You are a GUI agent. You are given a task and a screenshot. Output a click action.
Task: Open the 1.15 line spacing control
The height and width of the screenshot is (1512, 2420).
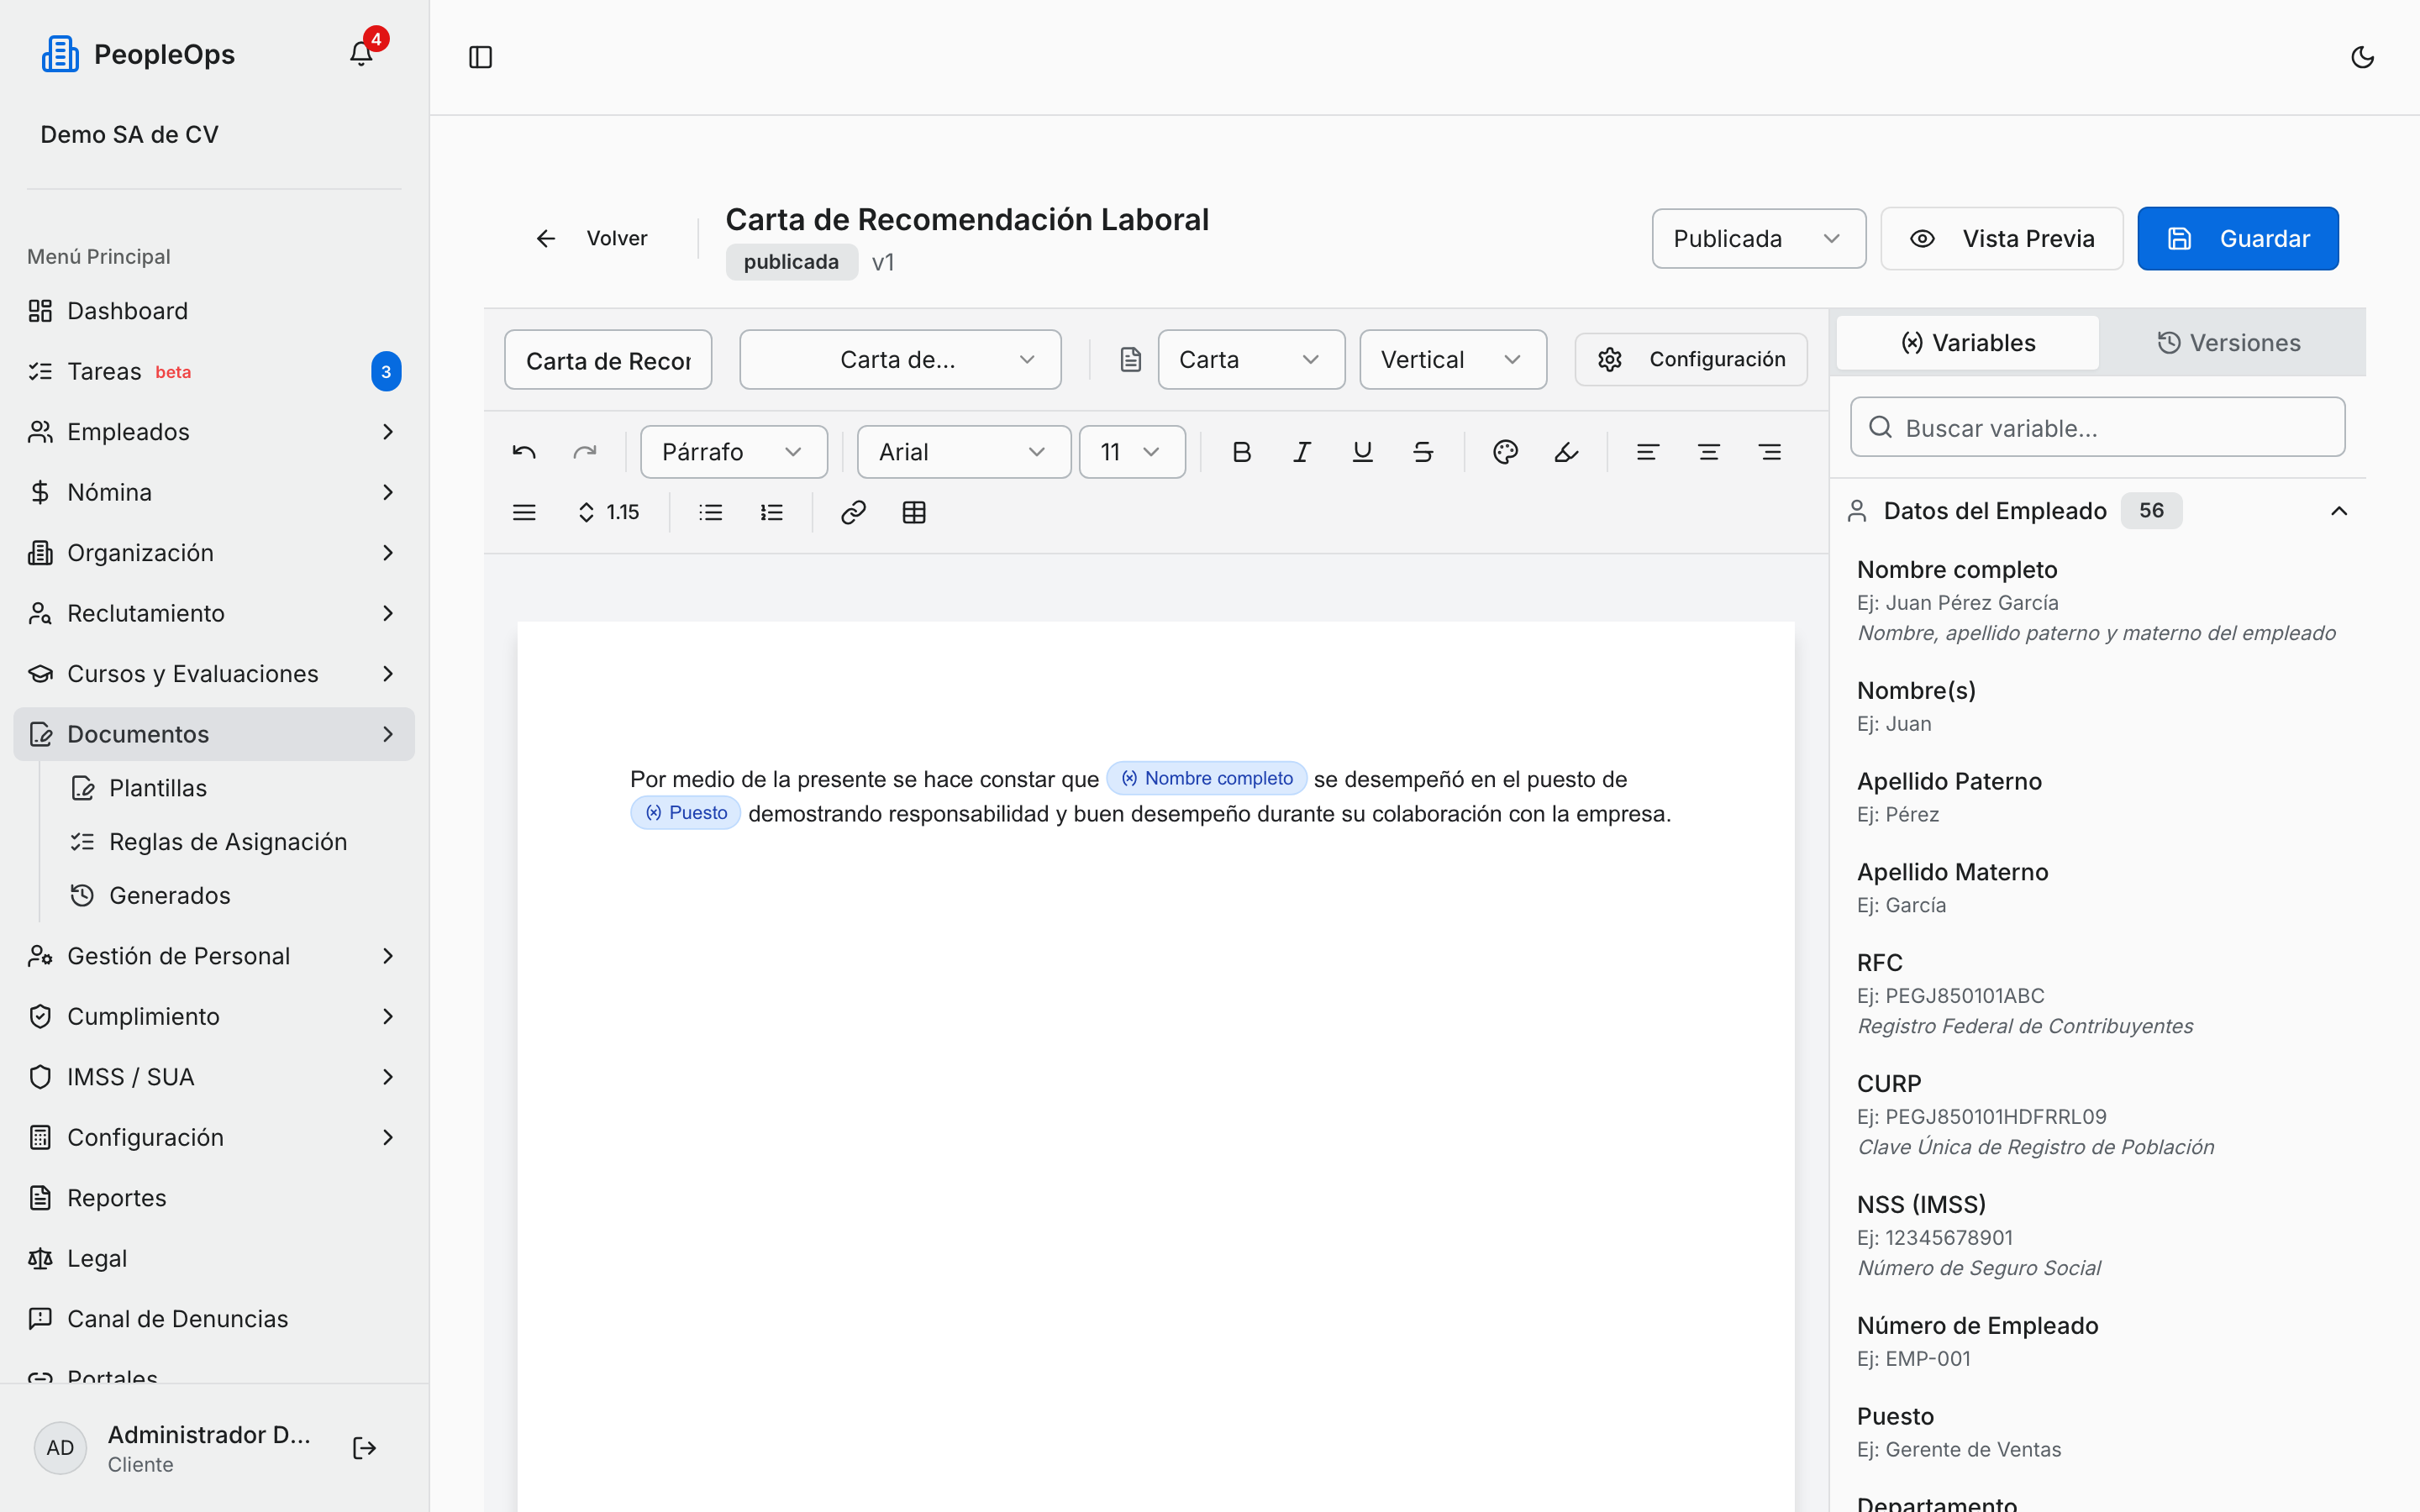[609, 512]
